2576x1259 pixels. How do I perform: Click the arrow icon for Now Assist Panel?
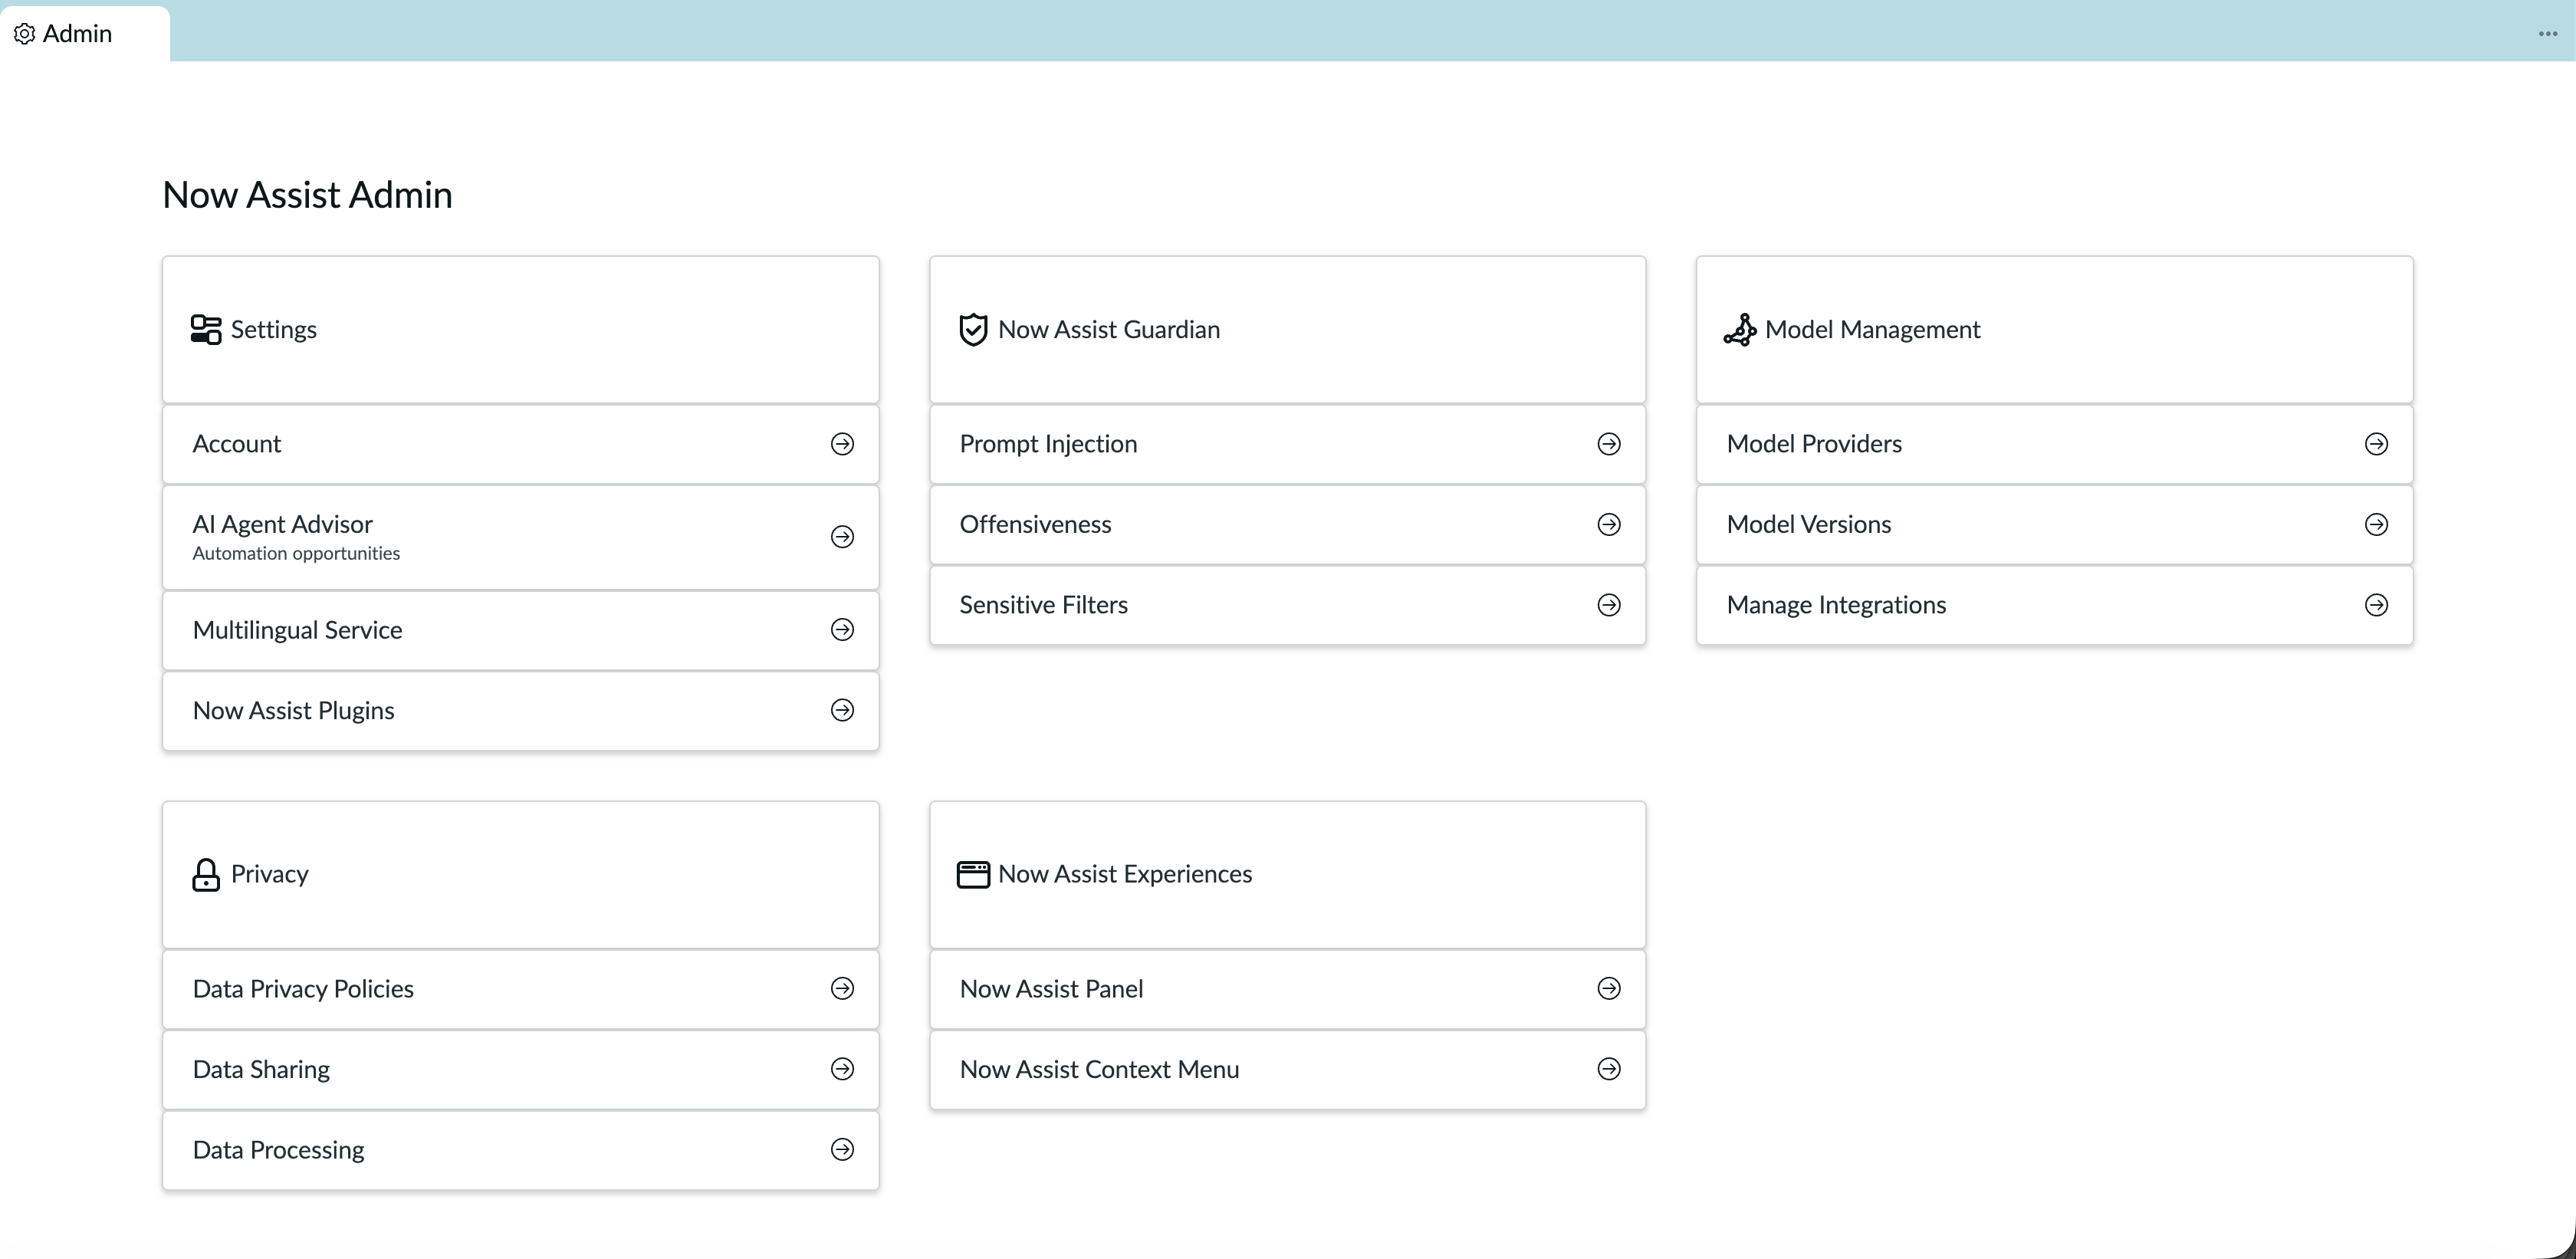[1609, 988]
